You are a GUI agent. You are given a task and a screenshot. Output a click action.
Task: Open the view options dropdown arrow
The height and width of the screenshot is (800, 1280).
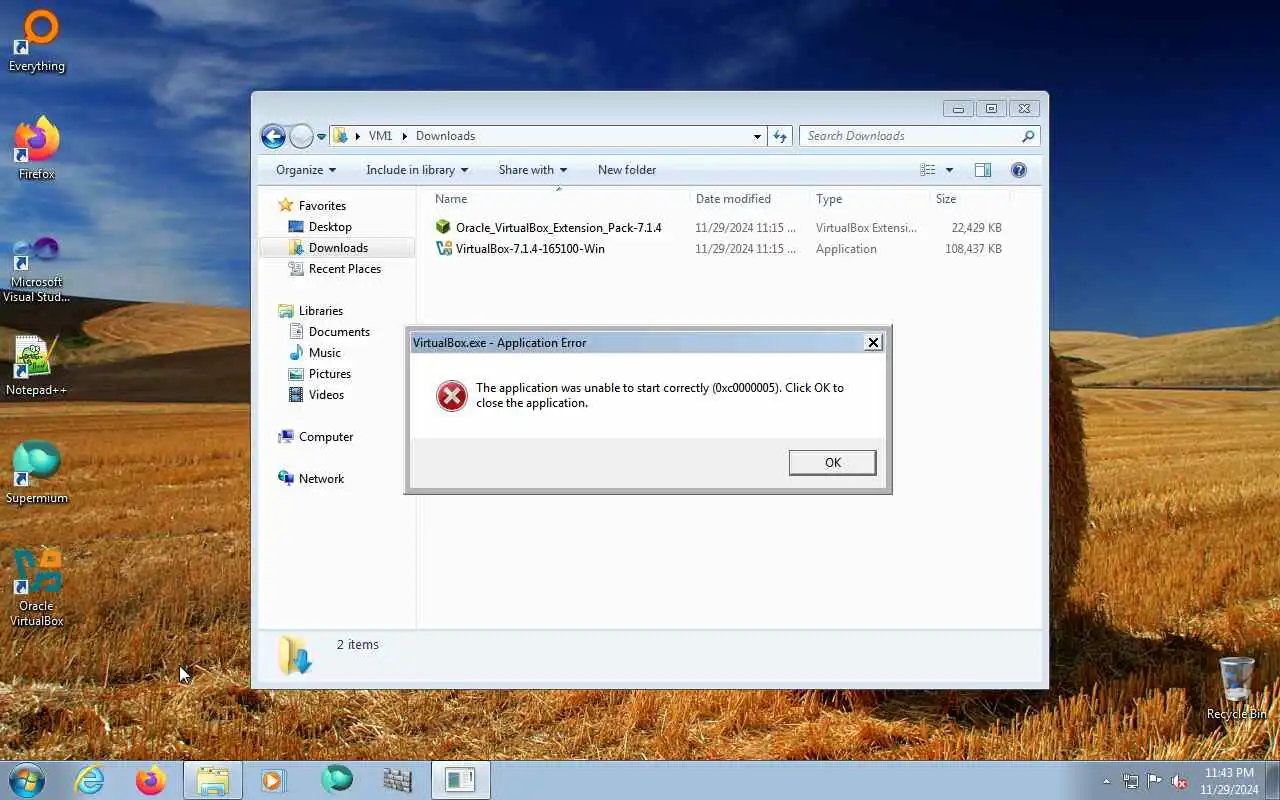tap(949, 170)
